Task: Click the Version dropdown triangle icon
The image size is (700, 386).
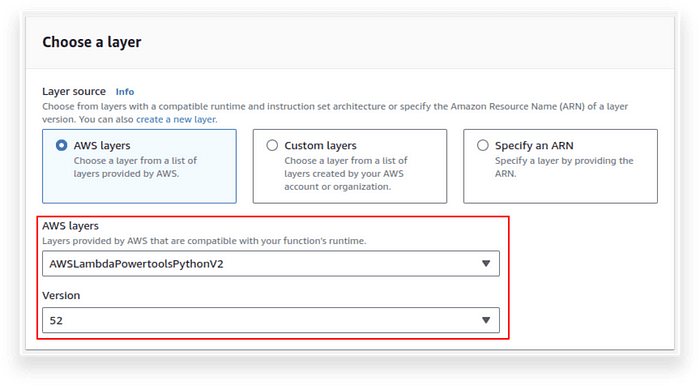Action: [486, 320]
